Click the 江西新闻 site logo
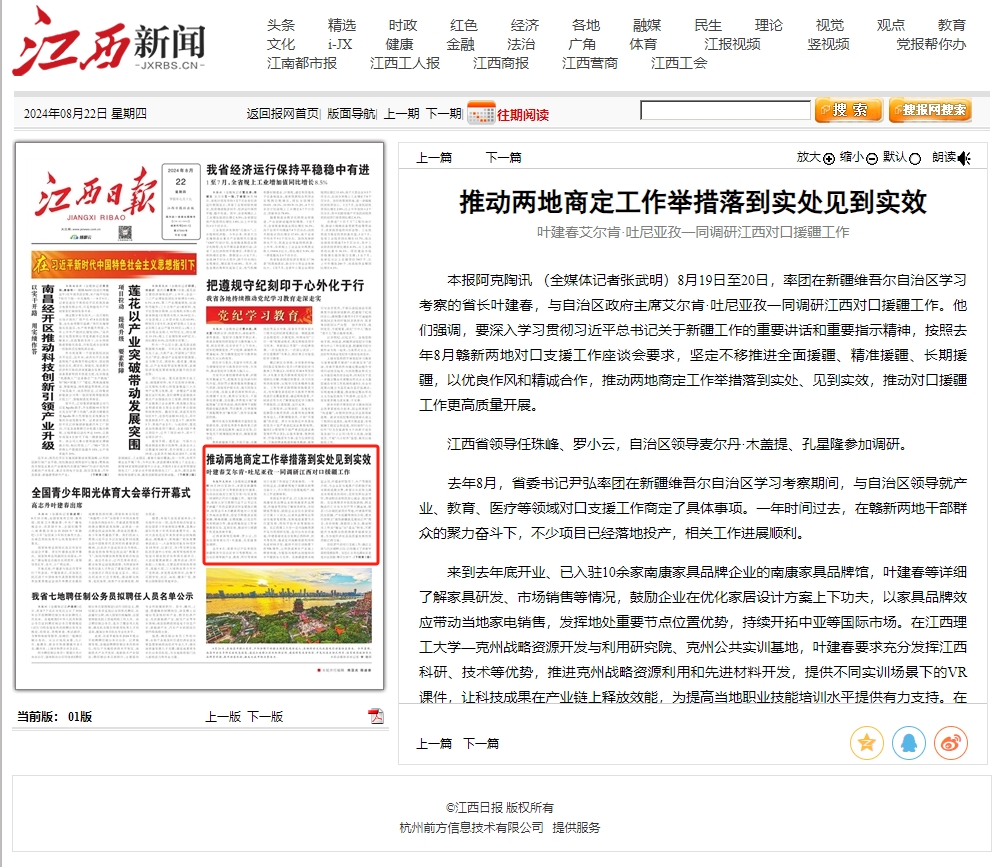 tap(109, 42)
